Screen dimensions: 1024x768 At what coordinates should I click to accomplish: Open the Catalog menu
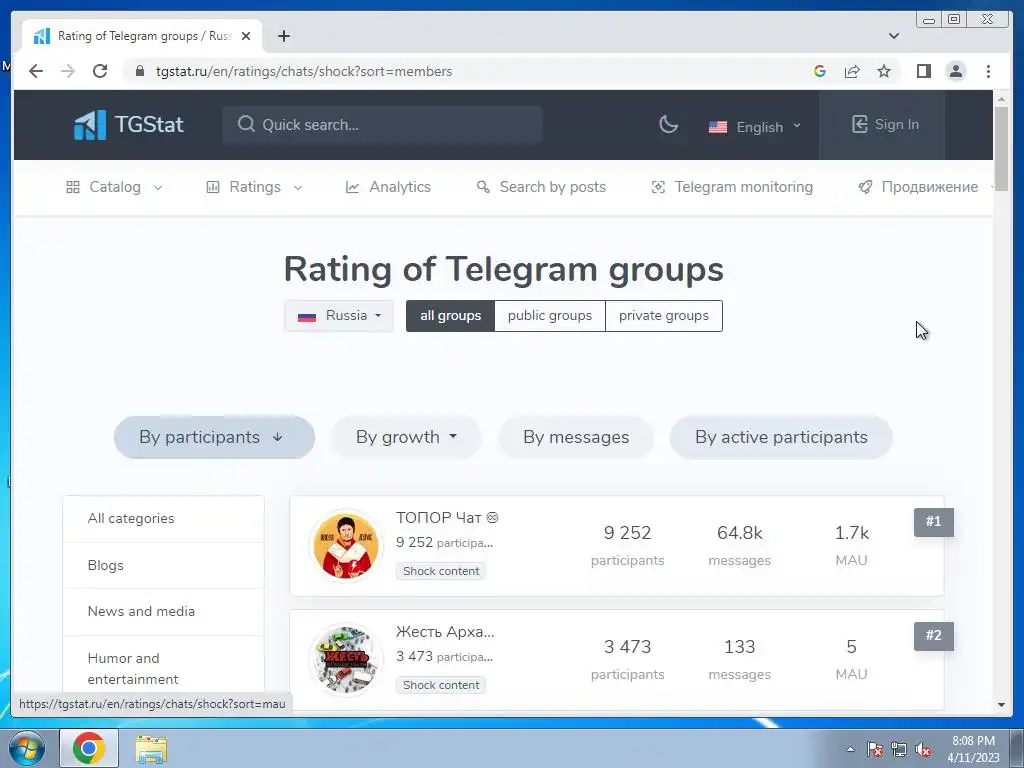114,187
